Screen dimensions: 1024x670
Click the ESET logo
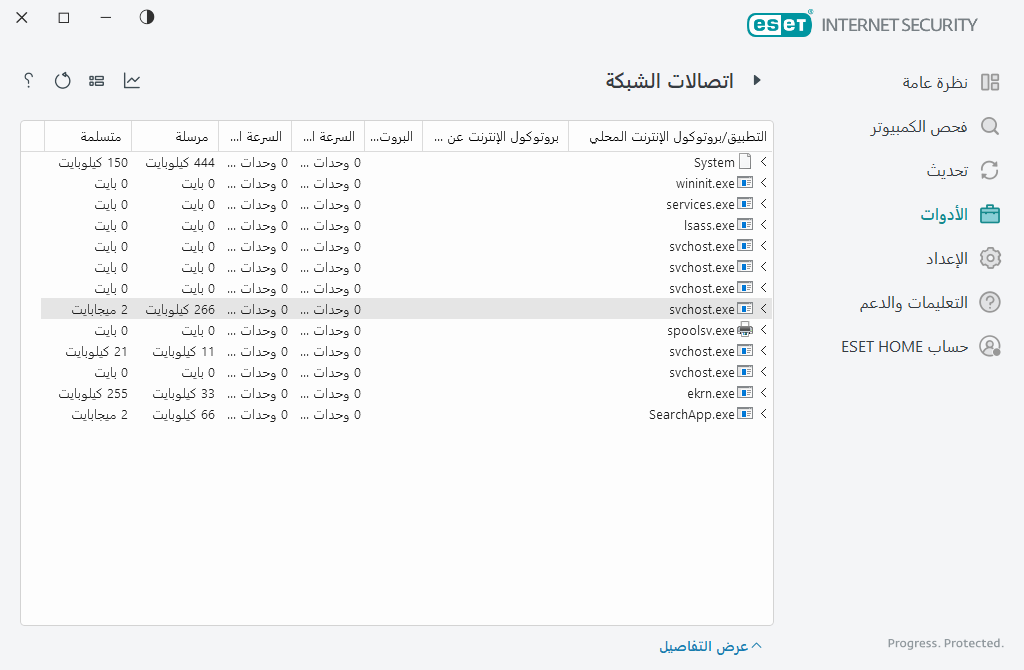click(x=780, y=24)
